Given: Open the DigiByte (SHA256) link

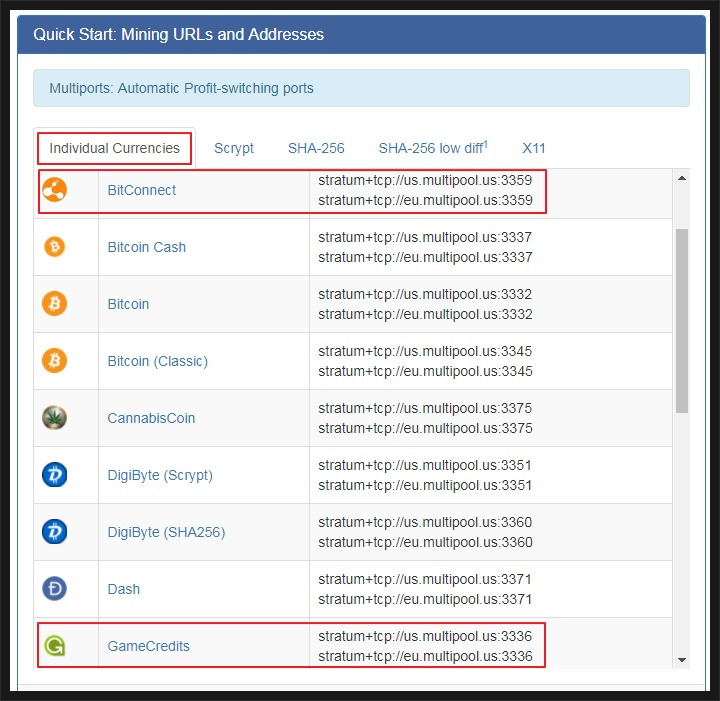Looking at the screenshot, I should click(x=166, y=532).
